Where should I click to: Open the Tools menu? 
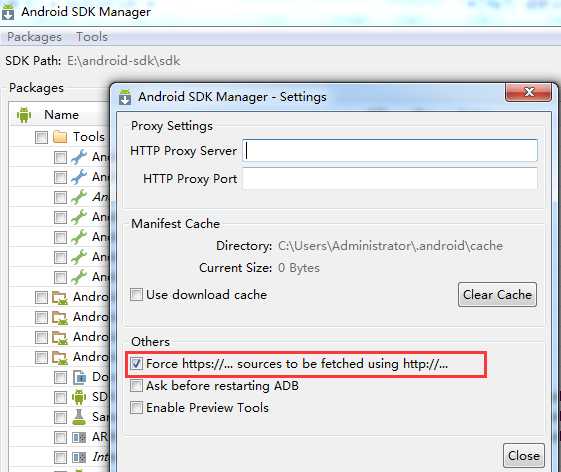pos(92,37)
